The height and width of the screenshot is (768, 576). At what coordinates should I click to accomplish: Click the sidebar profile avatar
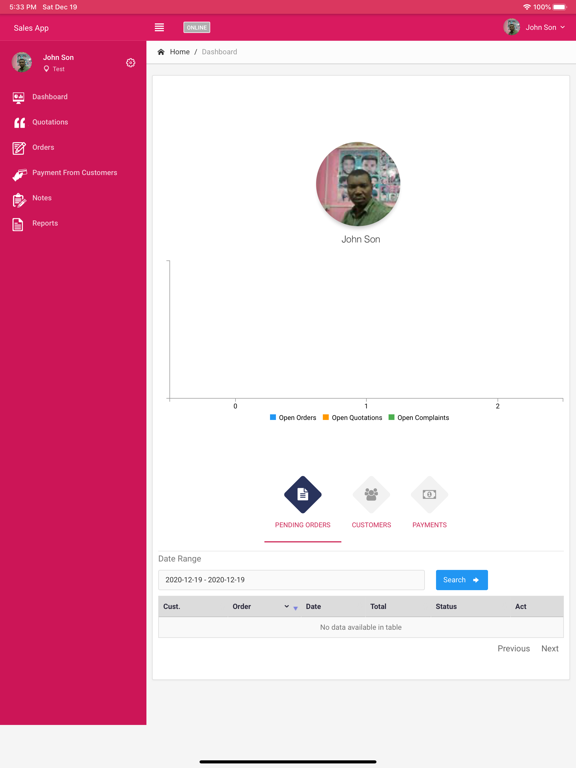click(22, 62)
